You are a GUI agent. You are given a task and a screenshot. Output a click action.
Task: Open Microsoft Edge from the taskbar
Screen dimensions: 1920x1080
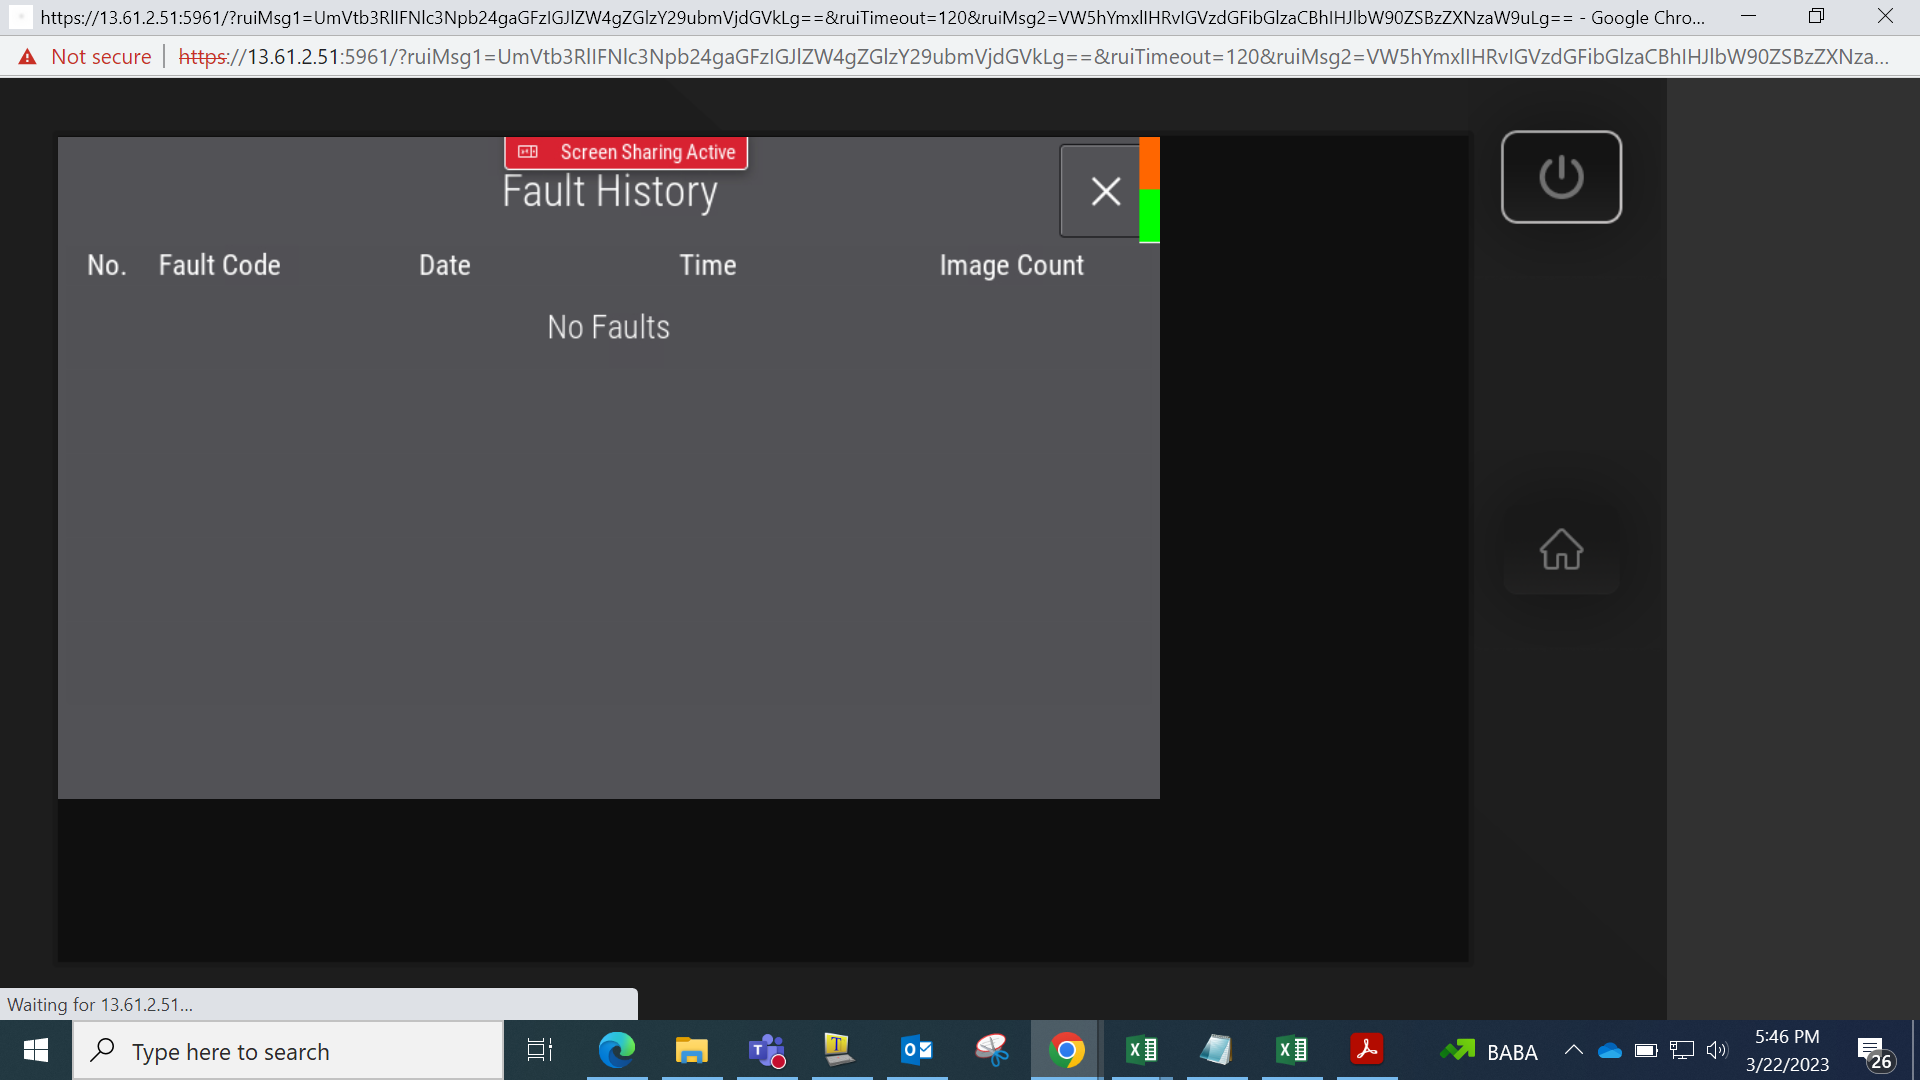point(616,1050)
